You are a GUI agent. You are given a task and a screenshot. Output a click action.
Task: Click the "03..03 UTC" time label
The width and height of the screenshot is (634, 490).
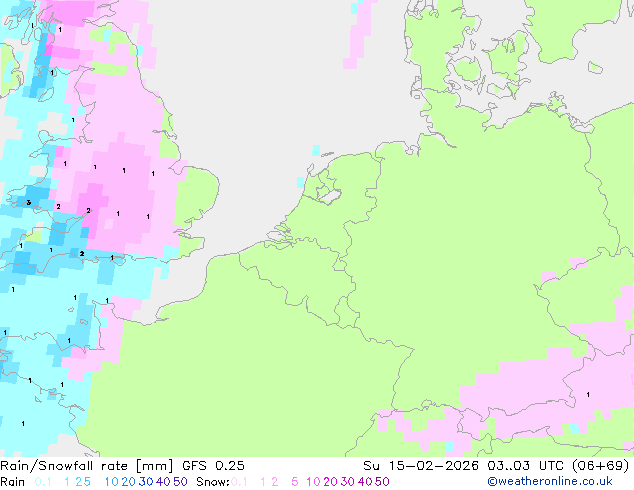525,466
